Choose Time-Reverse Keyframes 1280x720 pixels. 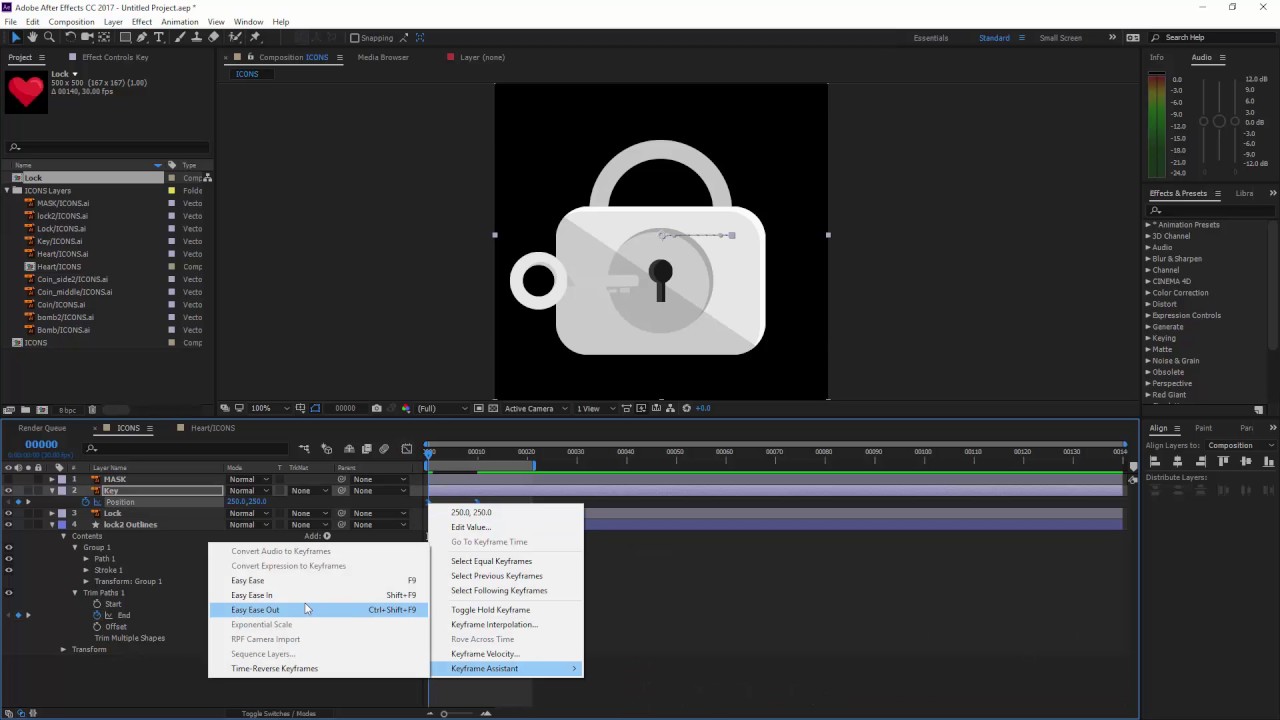pos(318,668)
